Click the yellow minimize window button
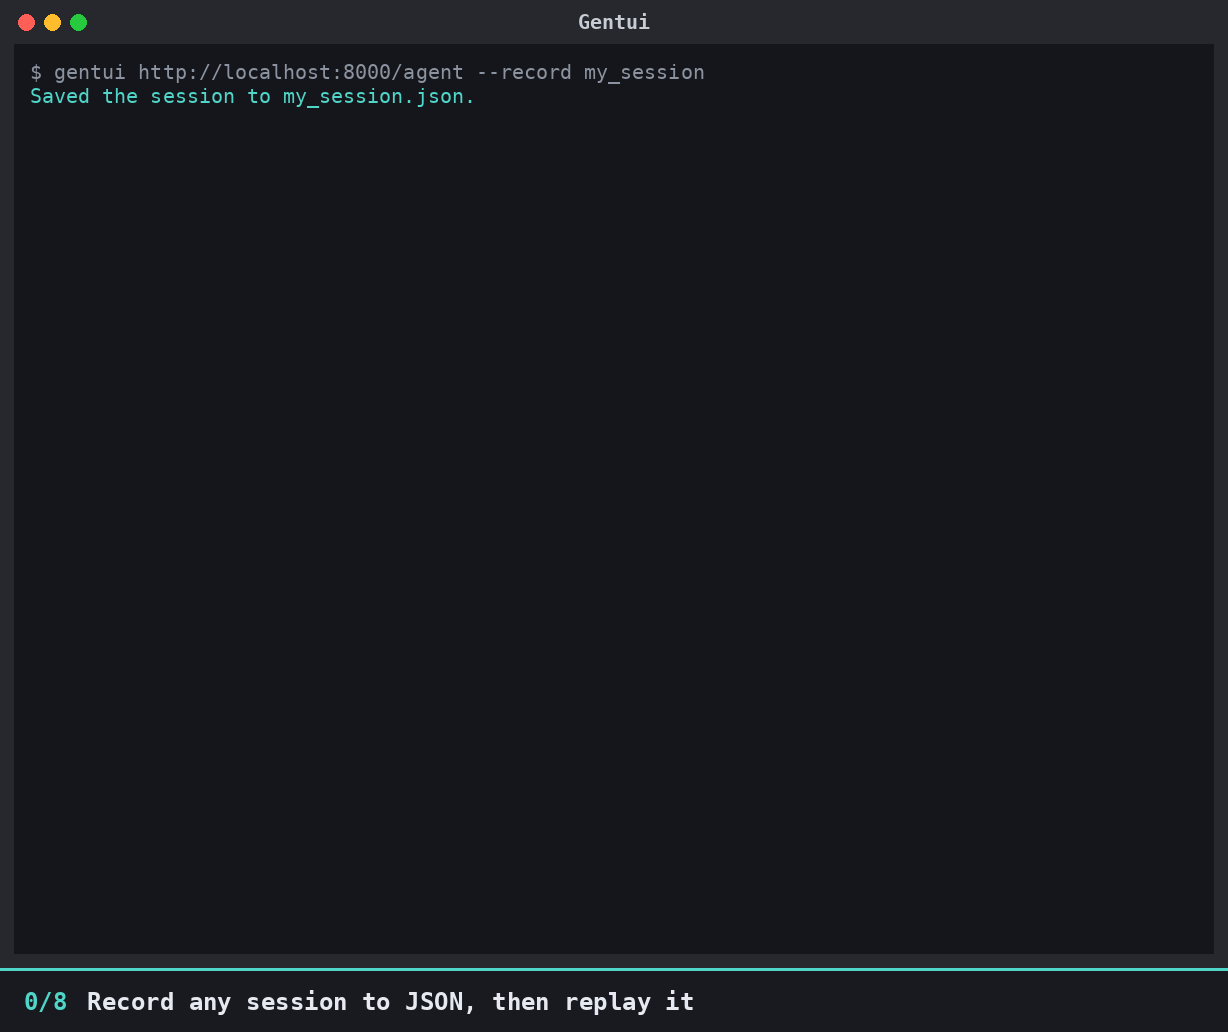1228x1032 pixels. [x=53, y=22]
